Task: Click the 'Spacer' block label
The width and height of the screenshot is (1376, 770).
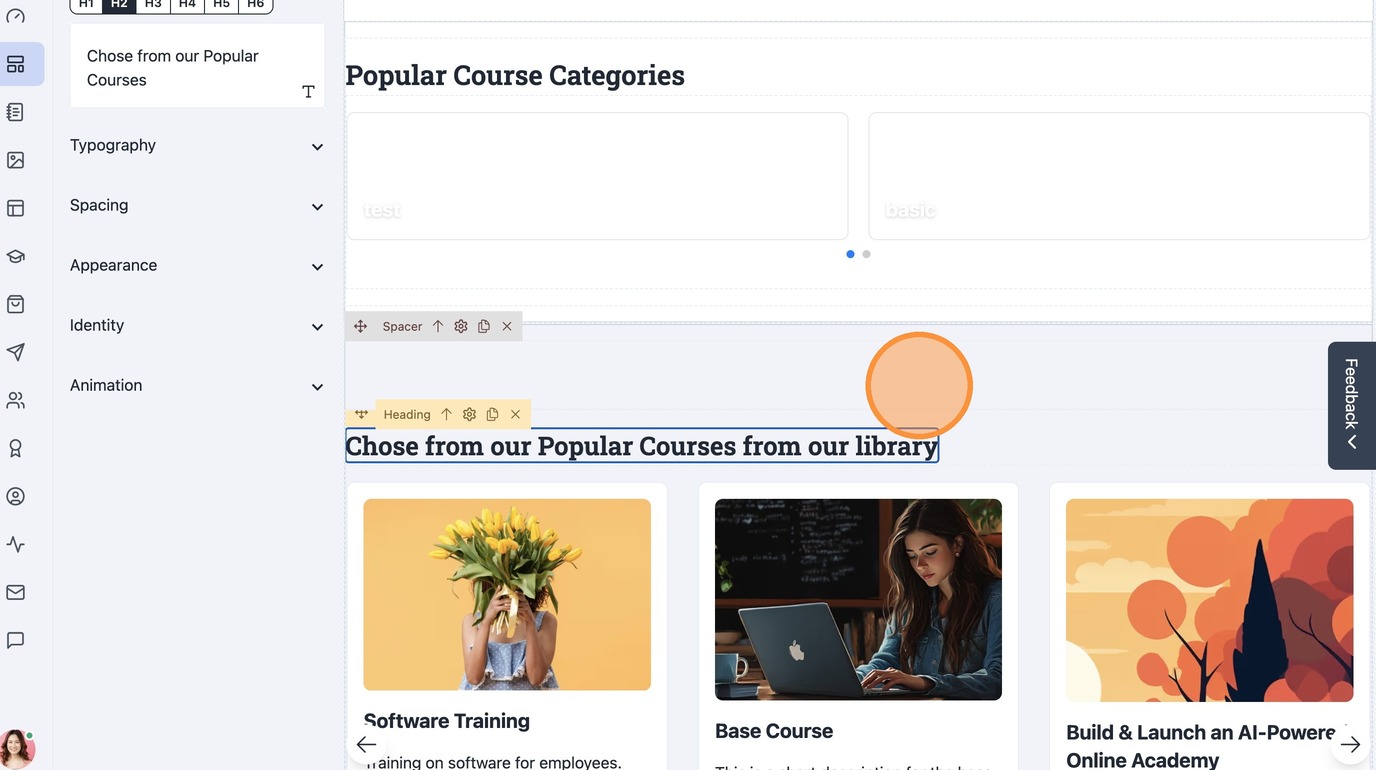Action: pos(402,327)
